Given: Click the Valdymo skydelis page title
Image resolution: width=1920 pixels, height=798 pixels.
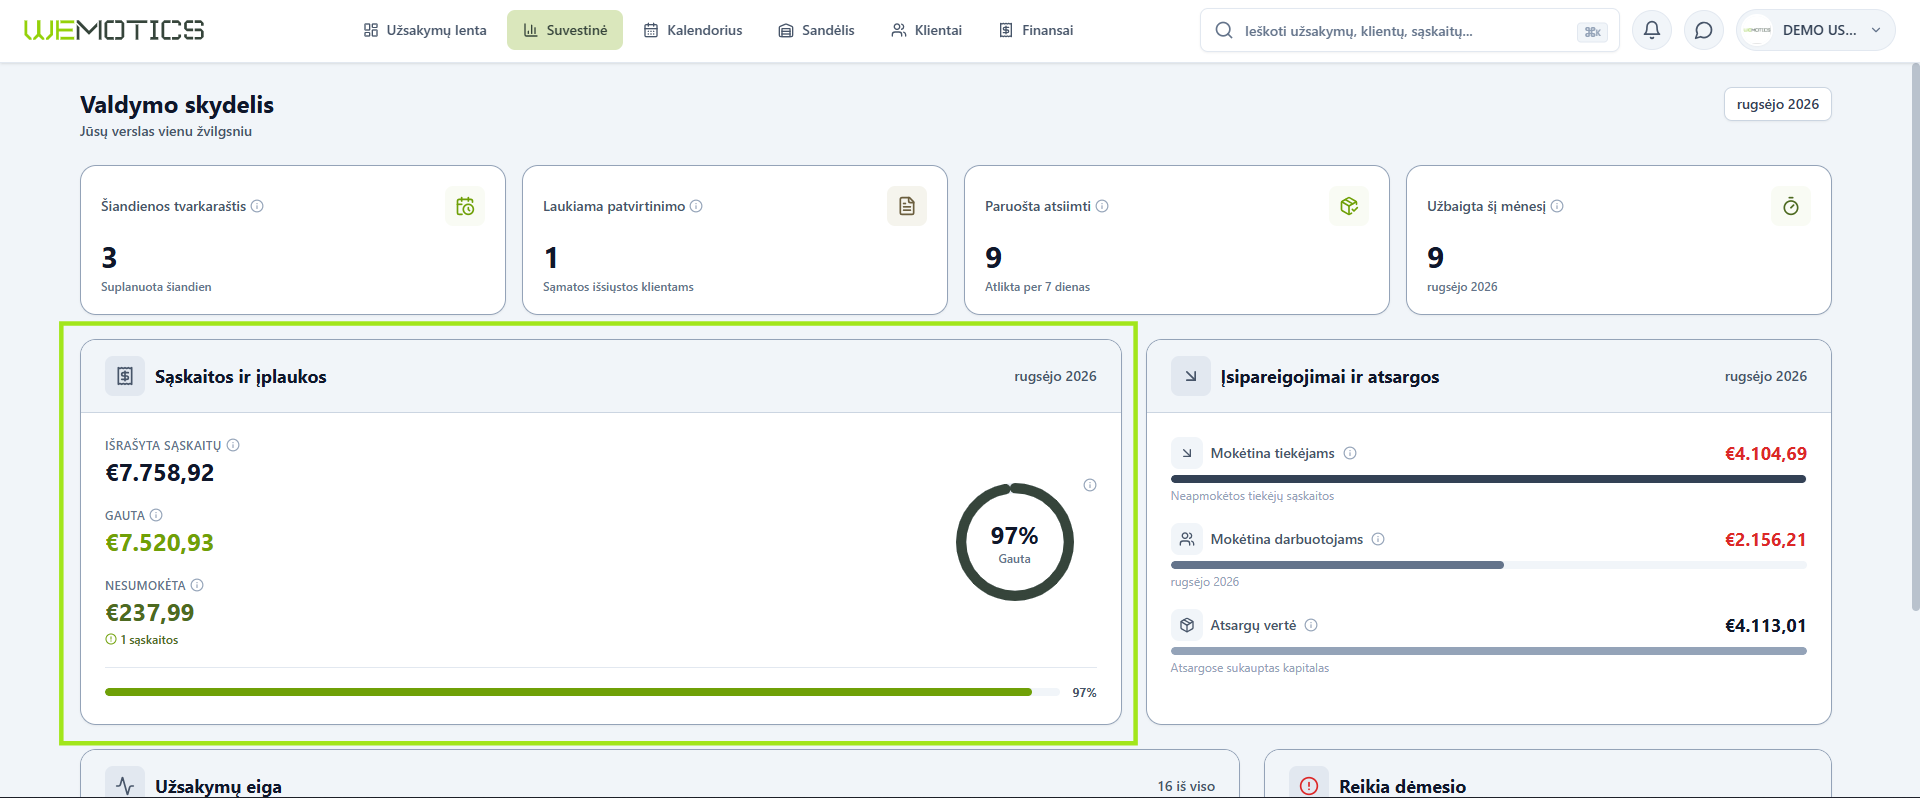Looking at the screenshot, I should [177, 105].
